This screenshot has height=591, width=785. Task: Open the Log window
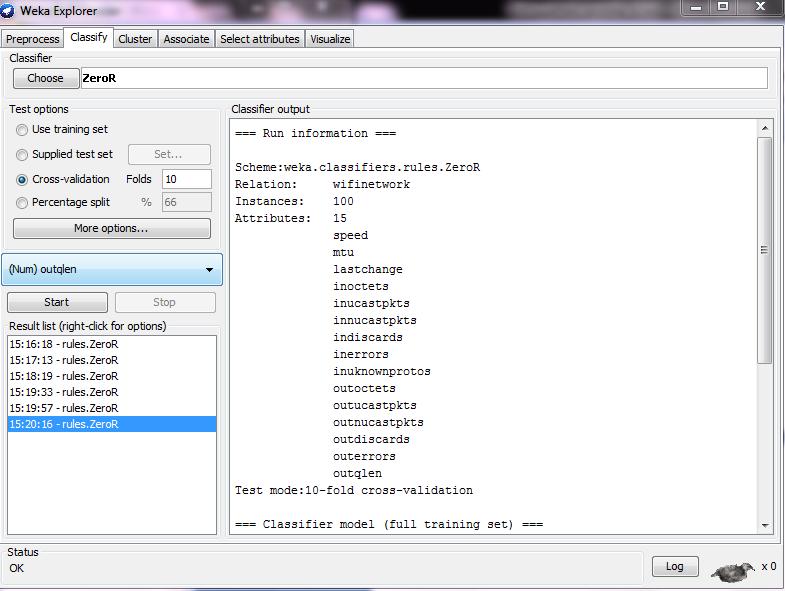click(675, 566)
